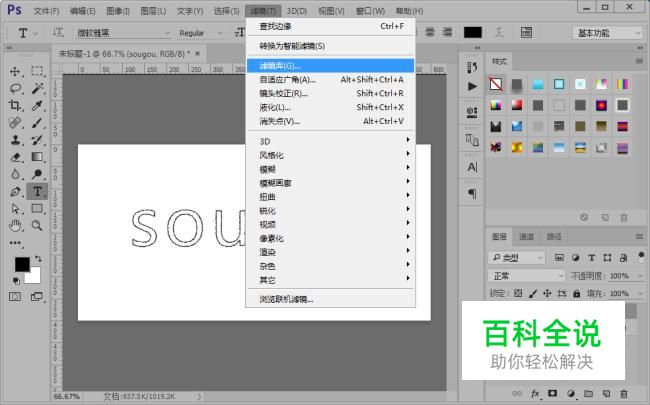The height and width of the screenshot is (405, 650).
Task: Choose 滤镜库(G)... from the filter menu
Action: 331,65
